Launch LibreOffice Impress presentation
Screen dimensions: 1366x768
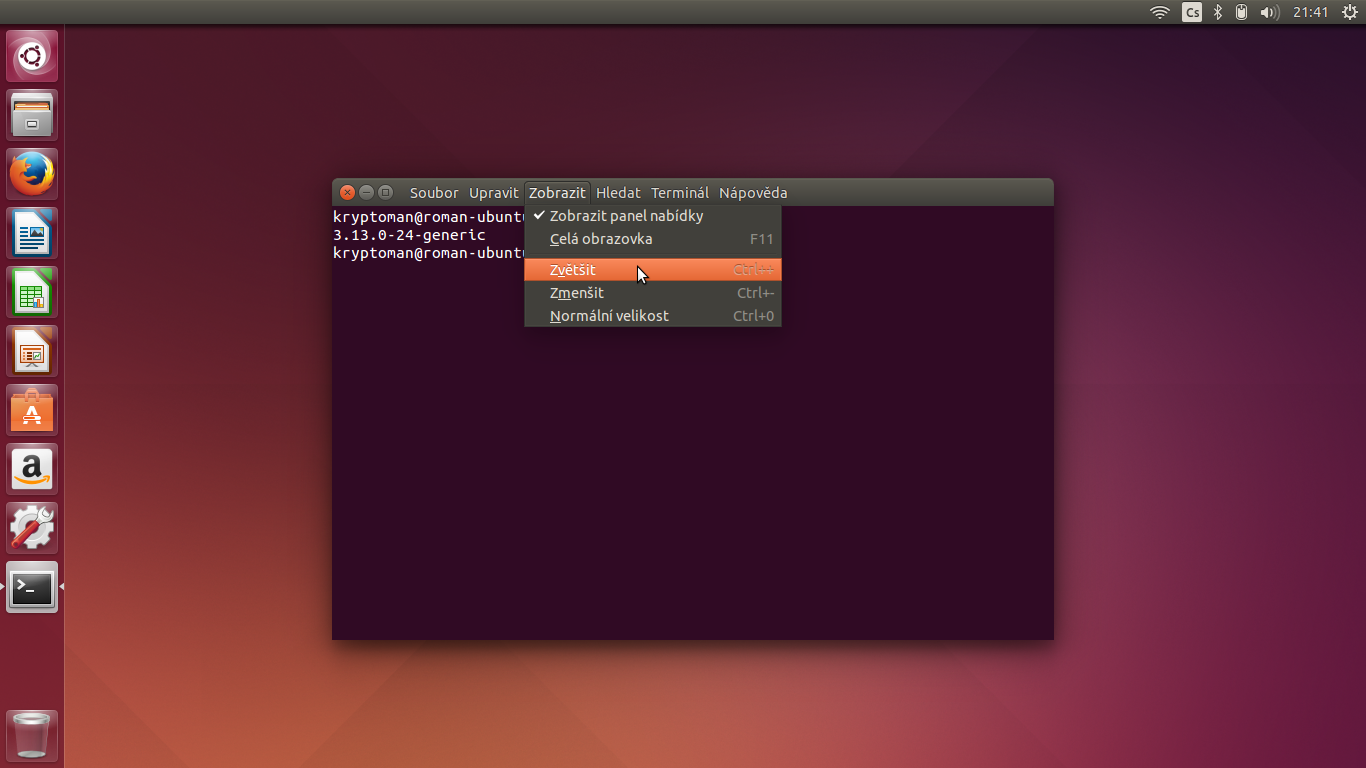tap(32, 351)
